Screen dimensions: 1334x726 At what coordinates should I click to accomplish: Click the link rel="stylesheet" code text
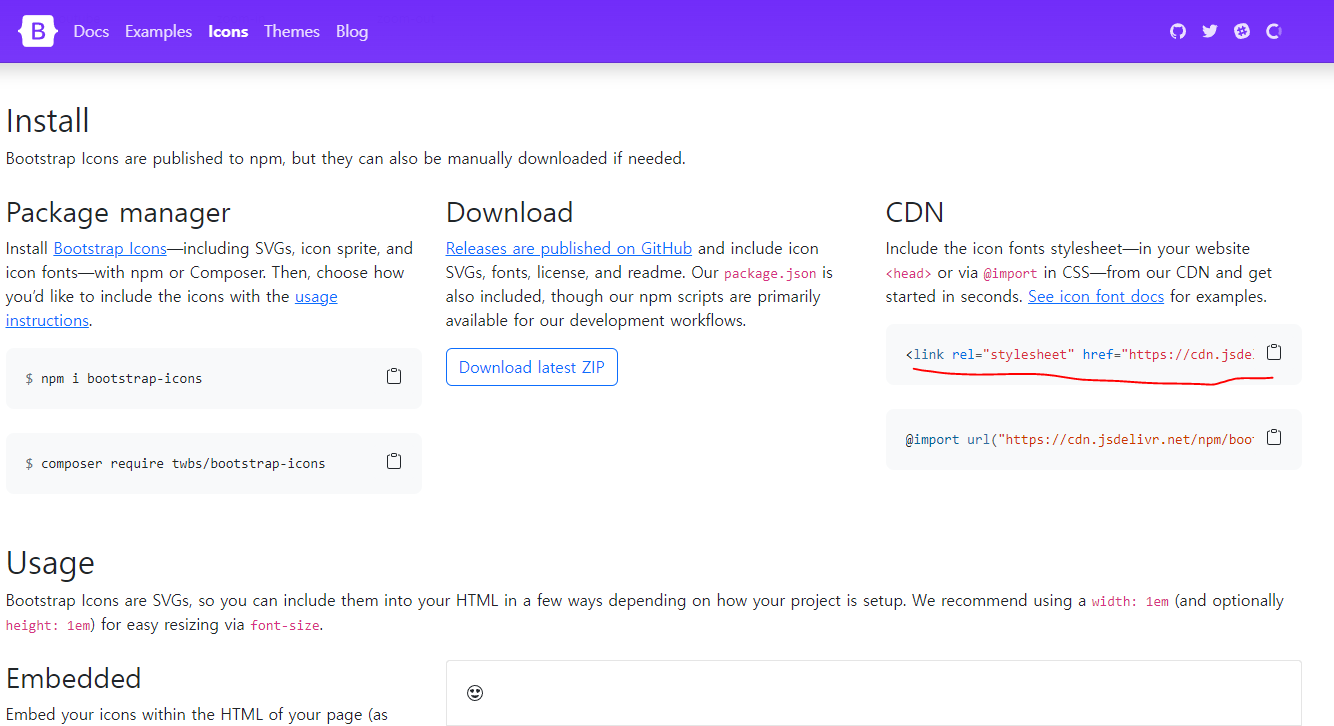pos(1080,355)
